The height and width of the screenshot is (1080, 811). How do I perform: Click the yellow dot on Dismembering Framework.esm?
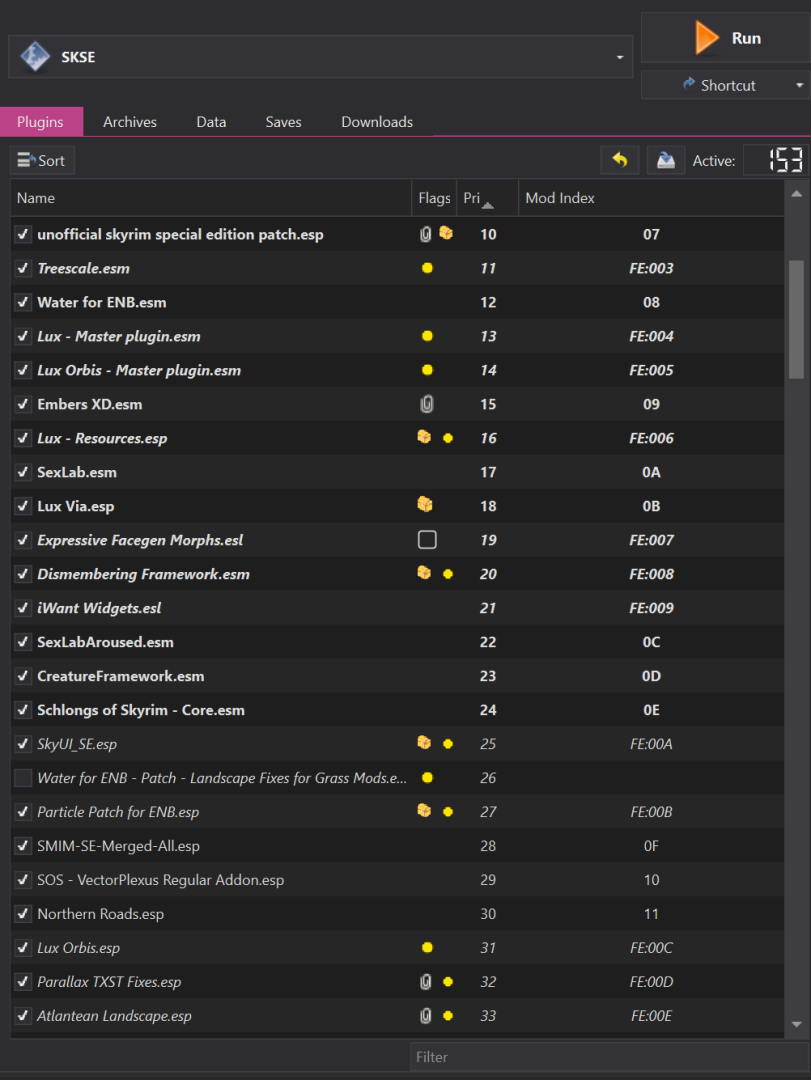click(x=448, y=574)
